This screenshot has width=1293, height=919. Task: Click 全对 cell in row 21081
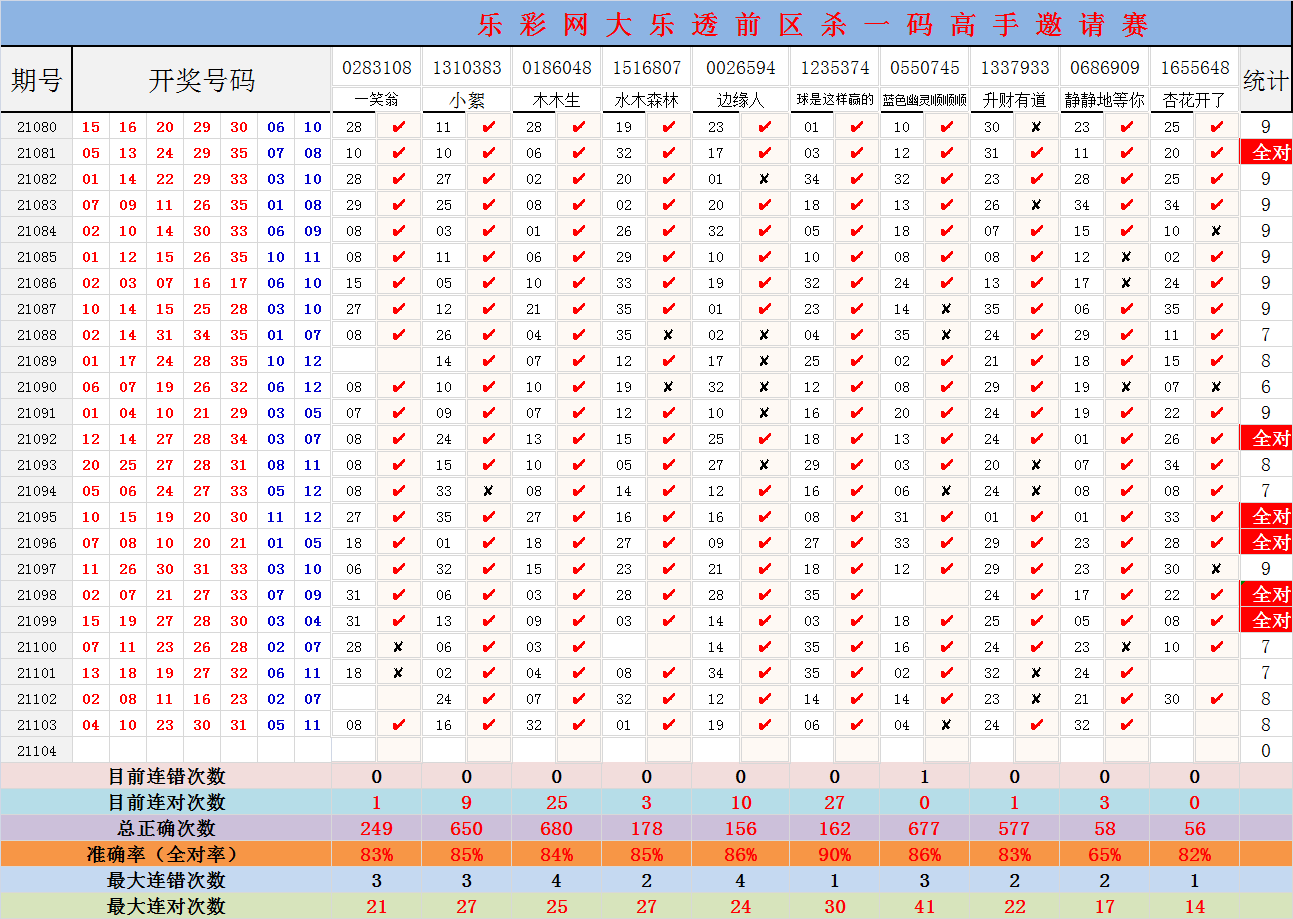[x=1266, y=153]
